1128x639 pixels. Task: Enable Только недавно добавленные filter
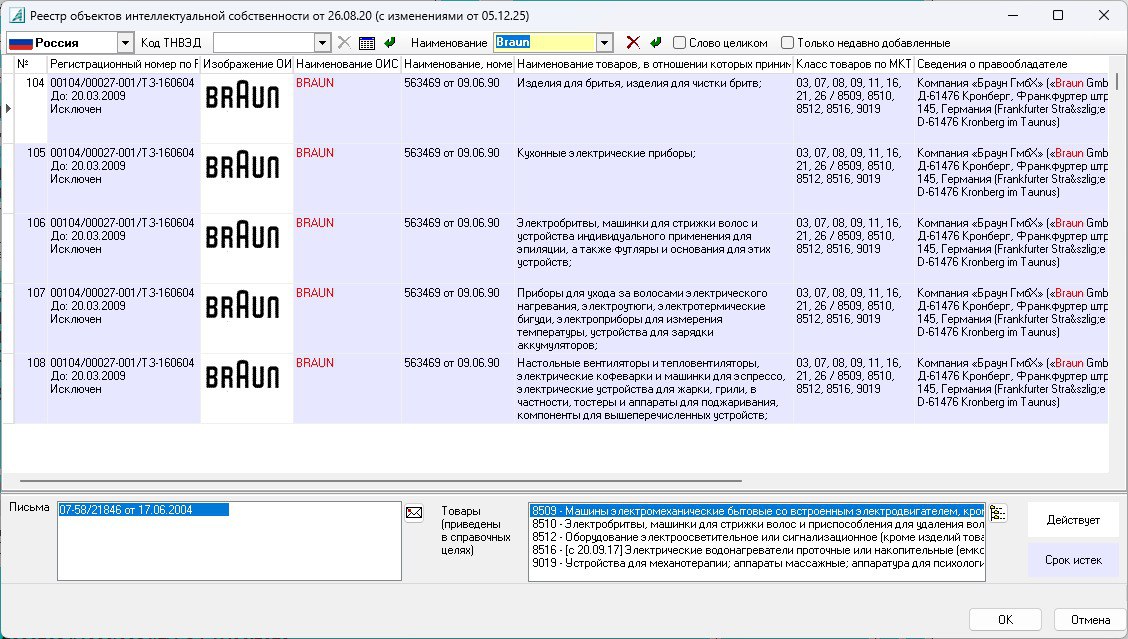click(788, 42)
